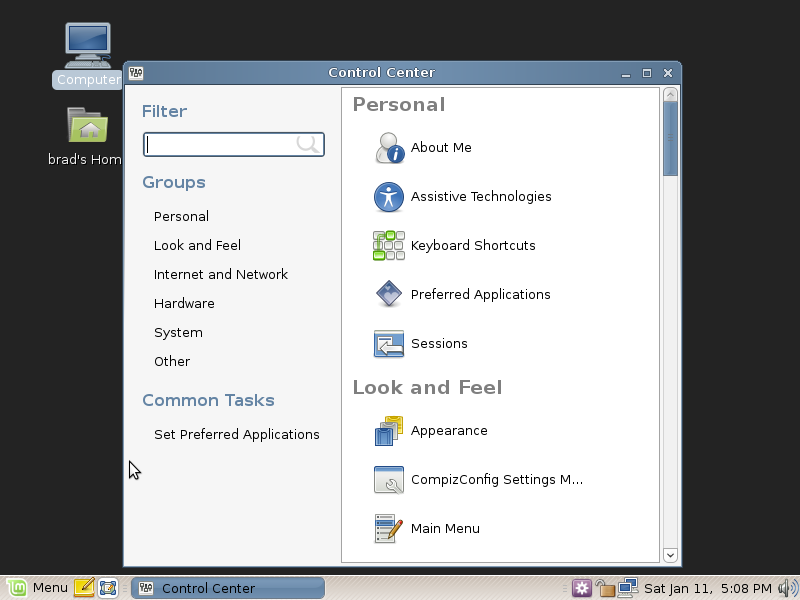This screenshot has width=800, height=600.
Task: Launch Assistive Technologies icon
Action: click(389, 197)
